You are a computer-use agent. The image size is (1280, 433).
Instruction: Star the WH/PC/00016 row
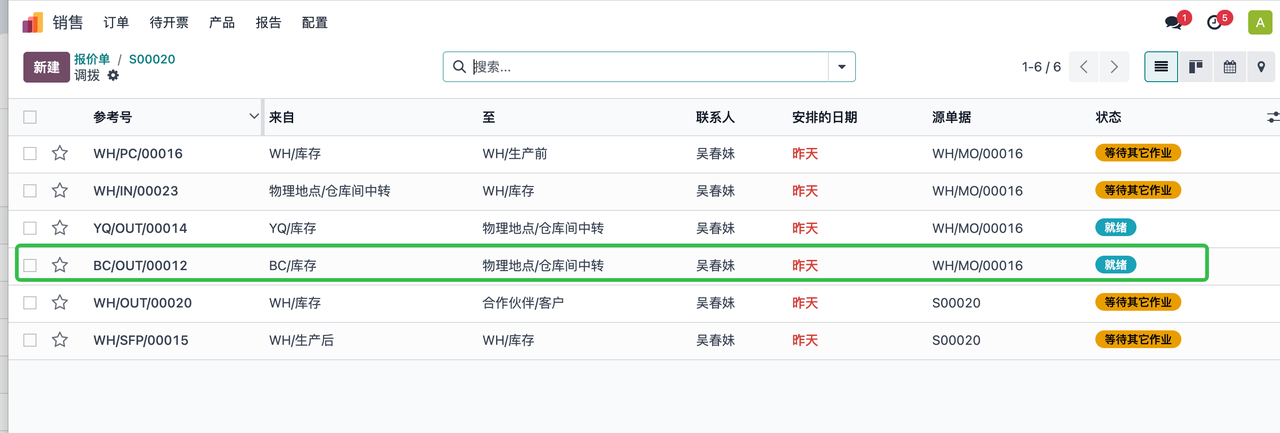tap(60, 153)
